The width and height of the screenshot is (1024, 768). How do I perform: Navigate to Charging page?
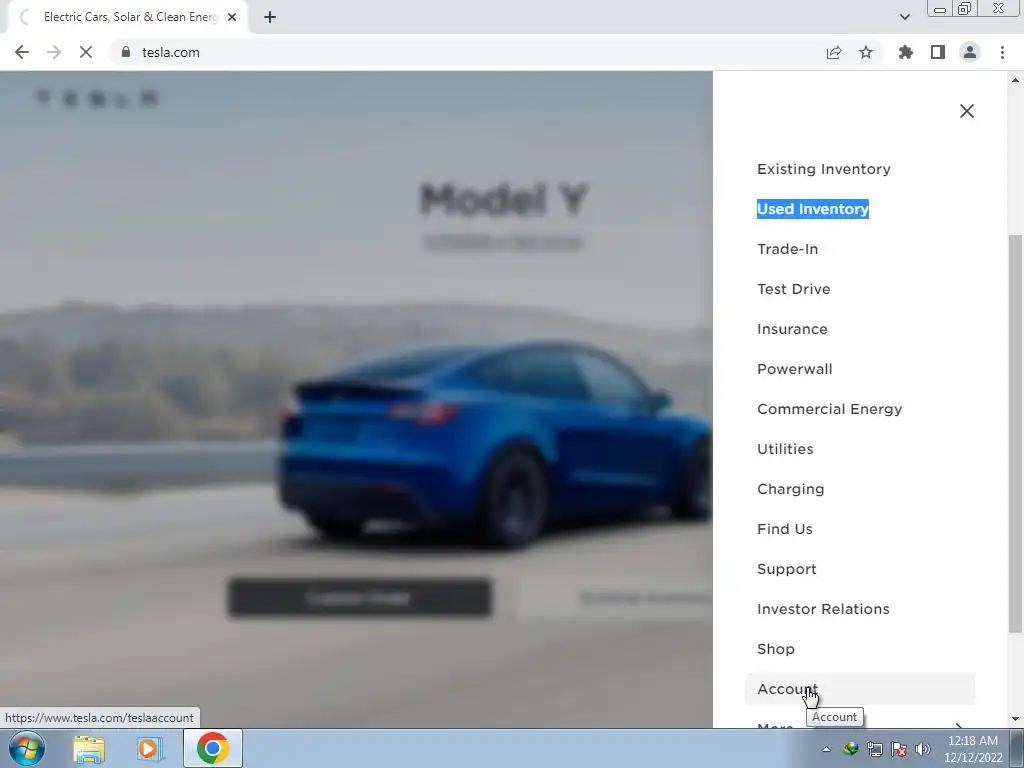click(790, 489)
